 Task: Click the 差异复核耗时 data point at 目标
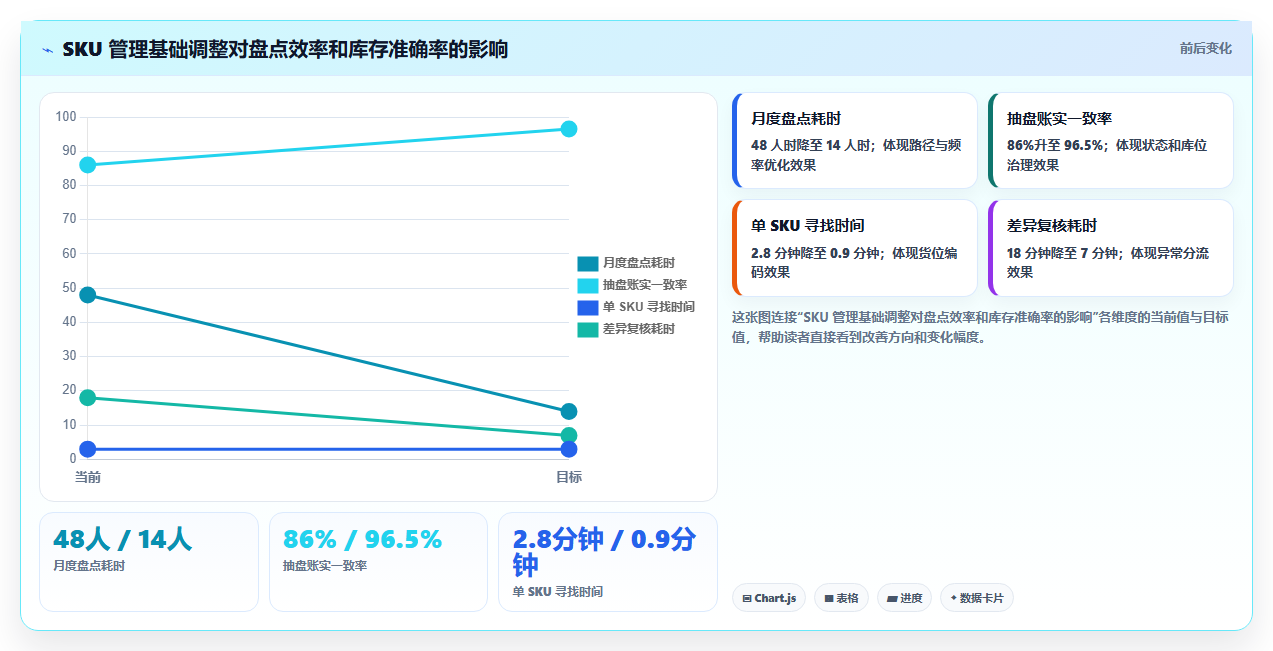point(569,435)
